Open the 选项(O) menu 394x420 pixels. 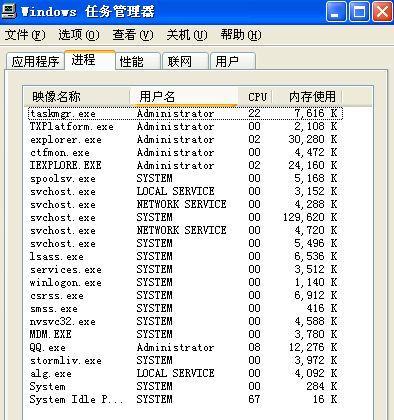tap(79, 35)
